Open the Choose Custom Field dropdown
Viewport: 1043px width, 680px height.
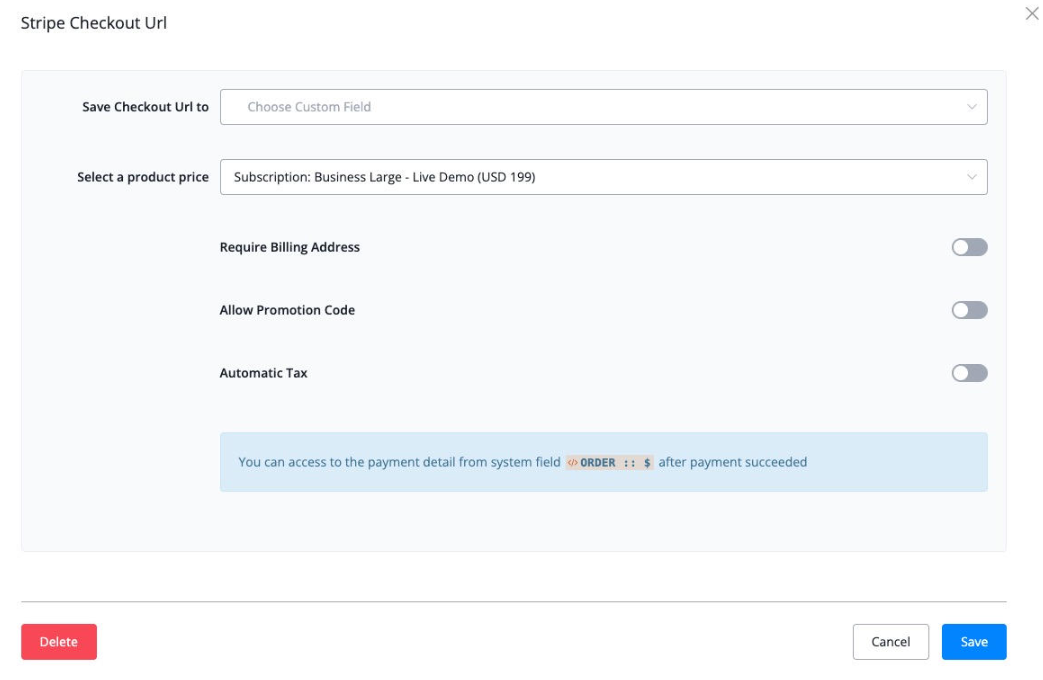[602, 107]
